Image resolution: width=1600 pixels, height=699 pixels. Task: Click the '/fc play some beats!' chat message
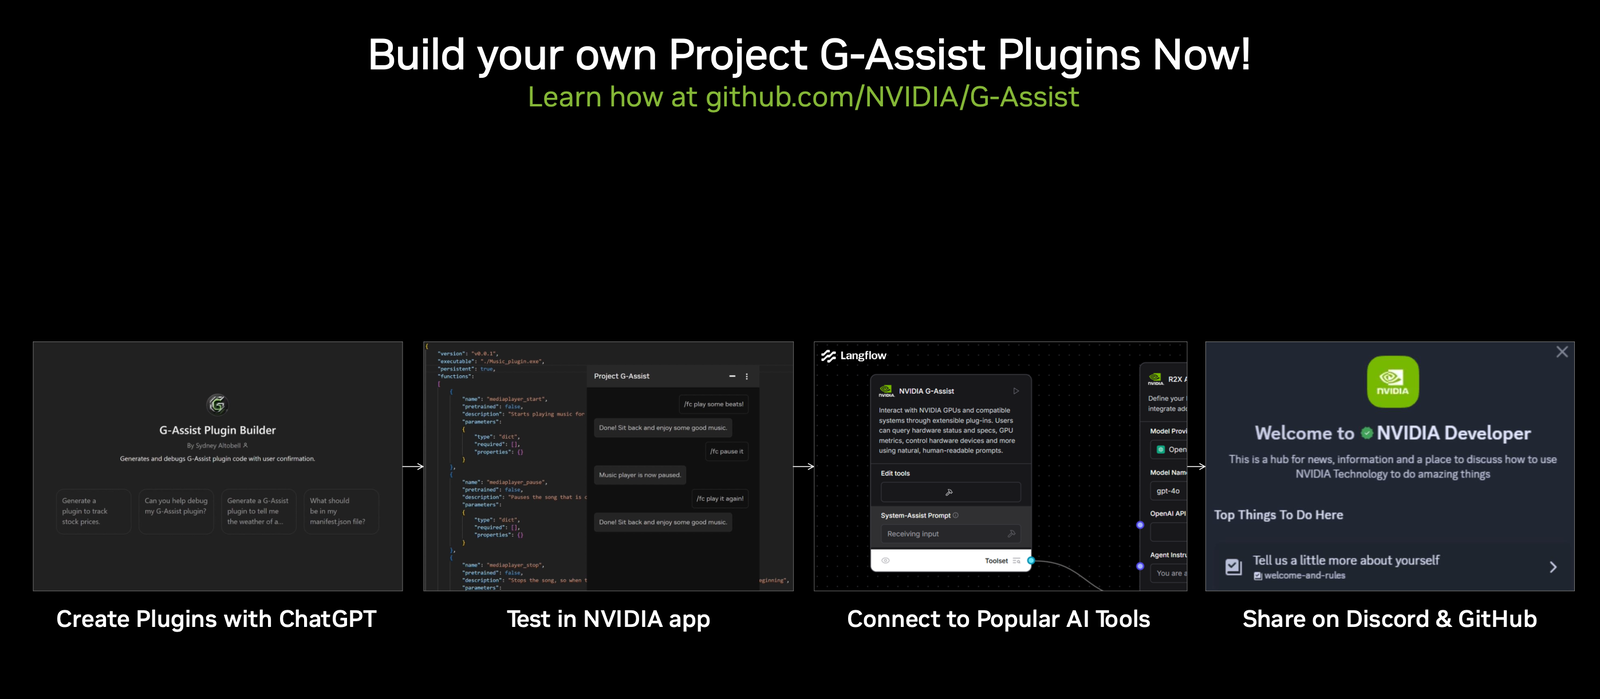pyautogui.click(x=714, y=404)
